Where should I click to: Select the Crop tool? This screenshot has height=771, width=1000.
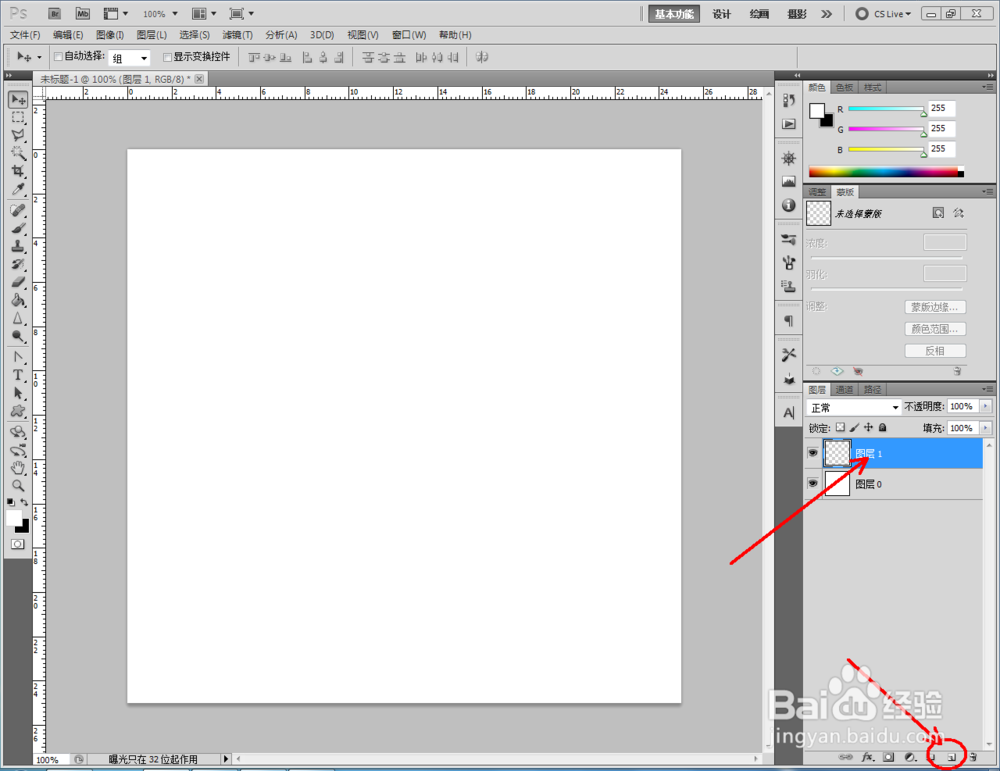[x=18, y=171]
